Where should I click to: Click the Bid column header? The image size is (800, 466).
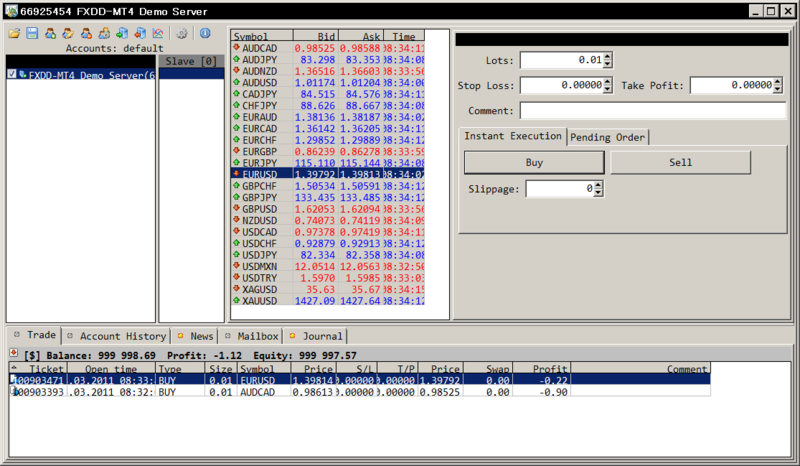click(x=316, y=36)
